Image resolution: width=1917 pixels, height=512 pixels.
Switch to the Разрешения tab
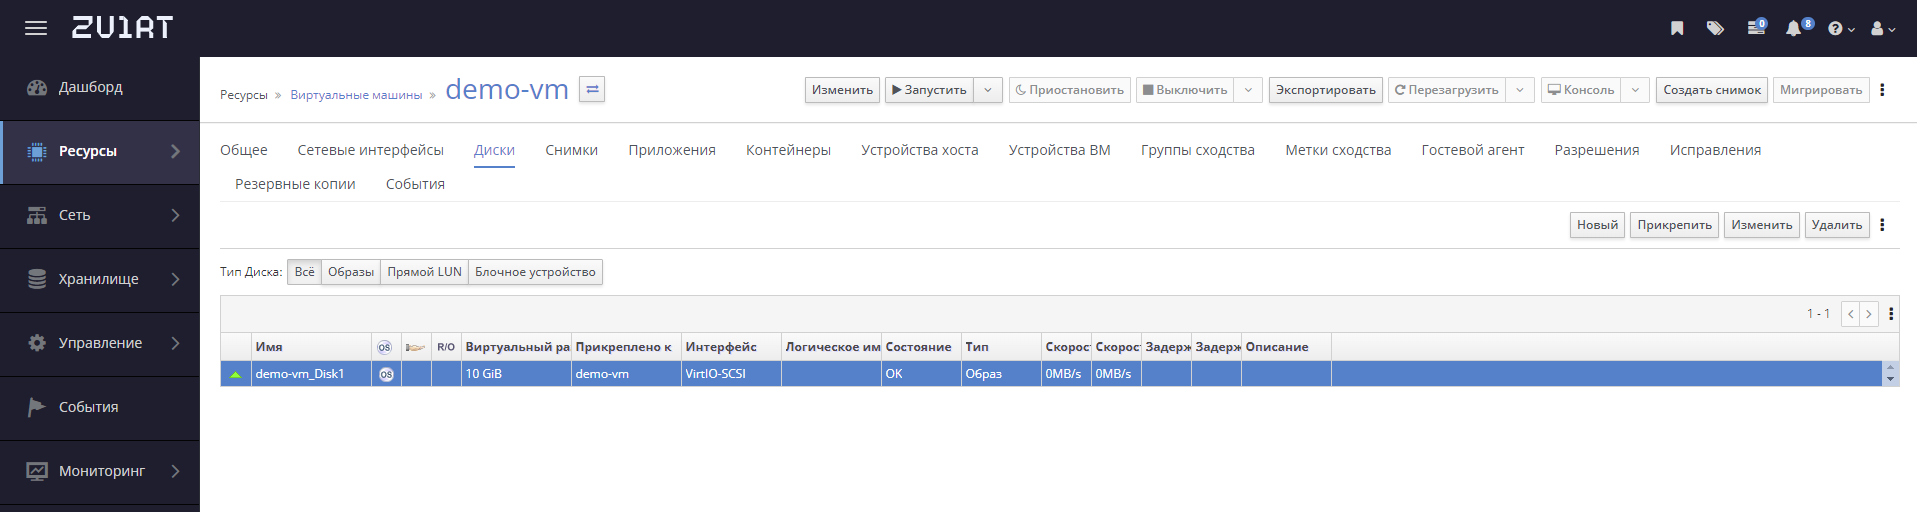(x=1597, y=150)
